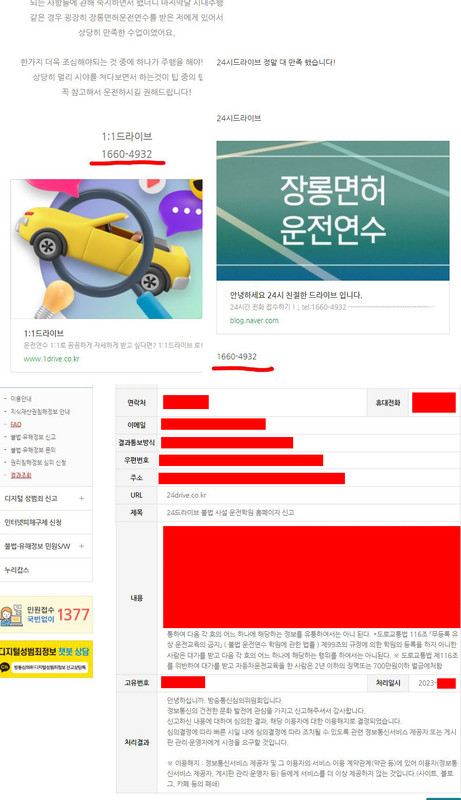The image size is (461, 800).
Task: Click the 민원접수 1377 banner icon
Action: [11, 615]
